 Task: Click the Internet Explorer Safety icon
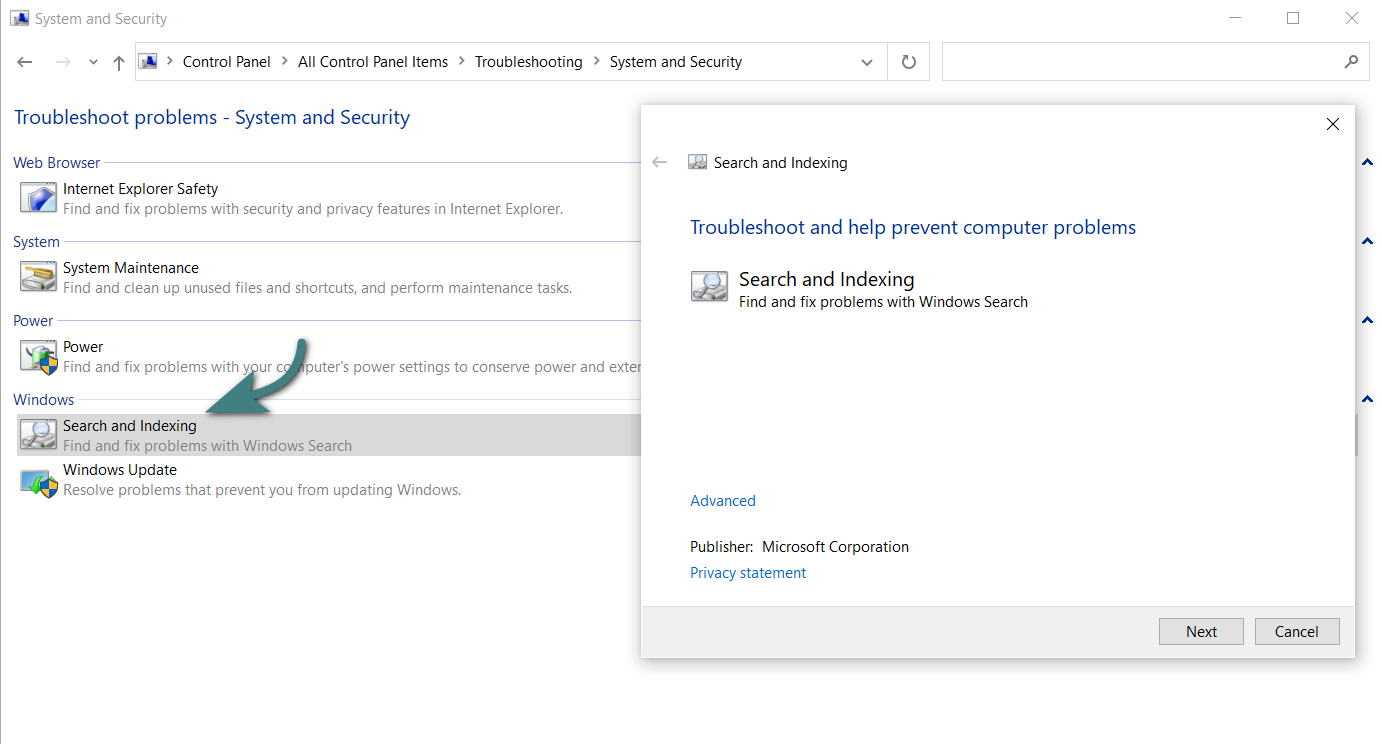(x=39, y=197)
